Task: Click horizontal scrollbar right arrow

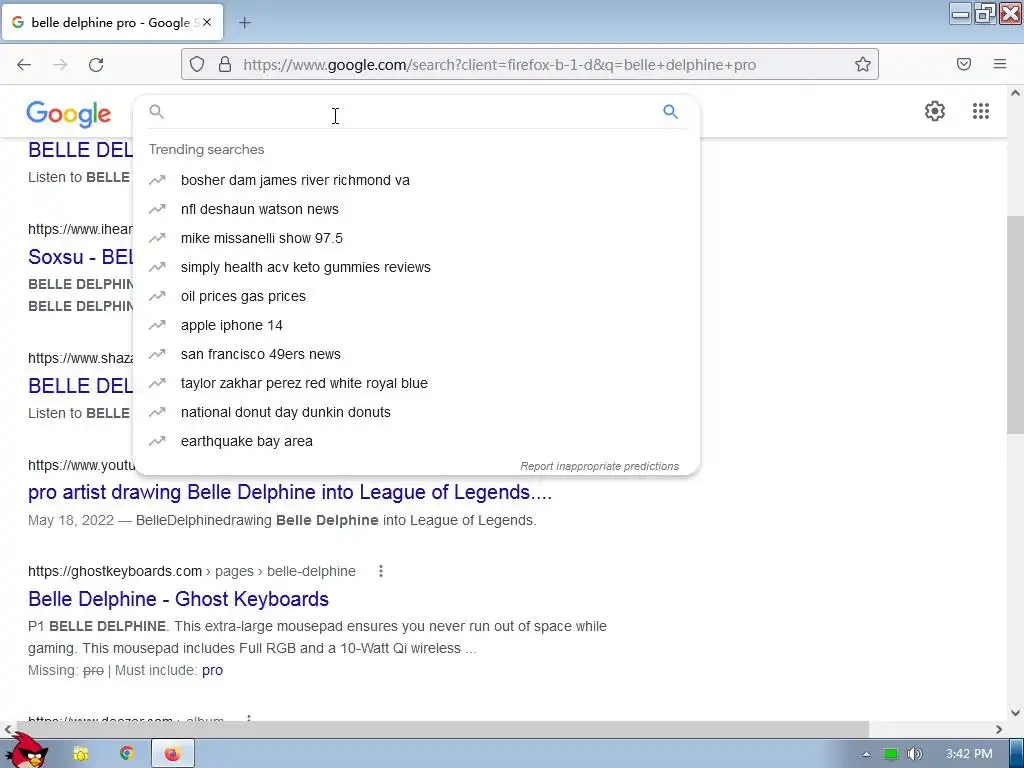Action: [999, 729]
